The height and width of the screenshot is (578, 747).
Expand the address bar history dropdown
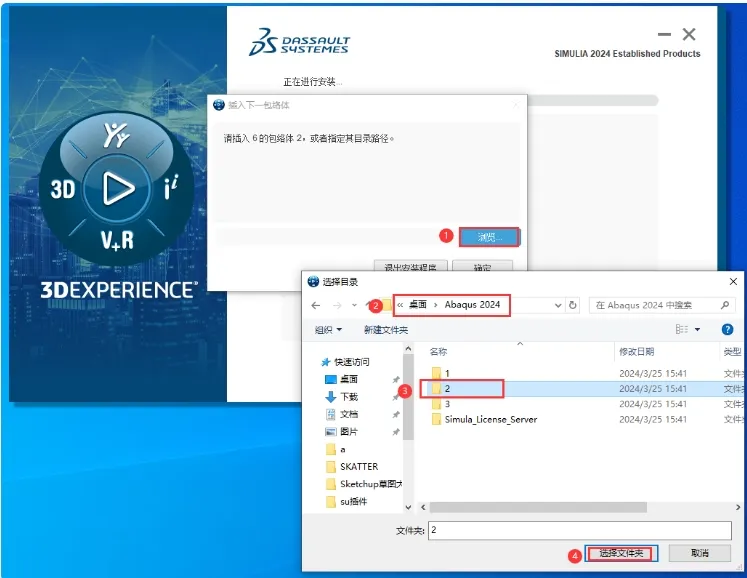coord(558,305)
